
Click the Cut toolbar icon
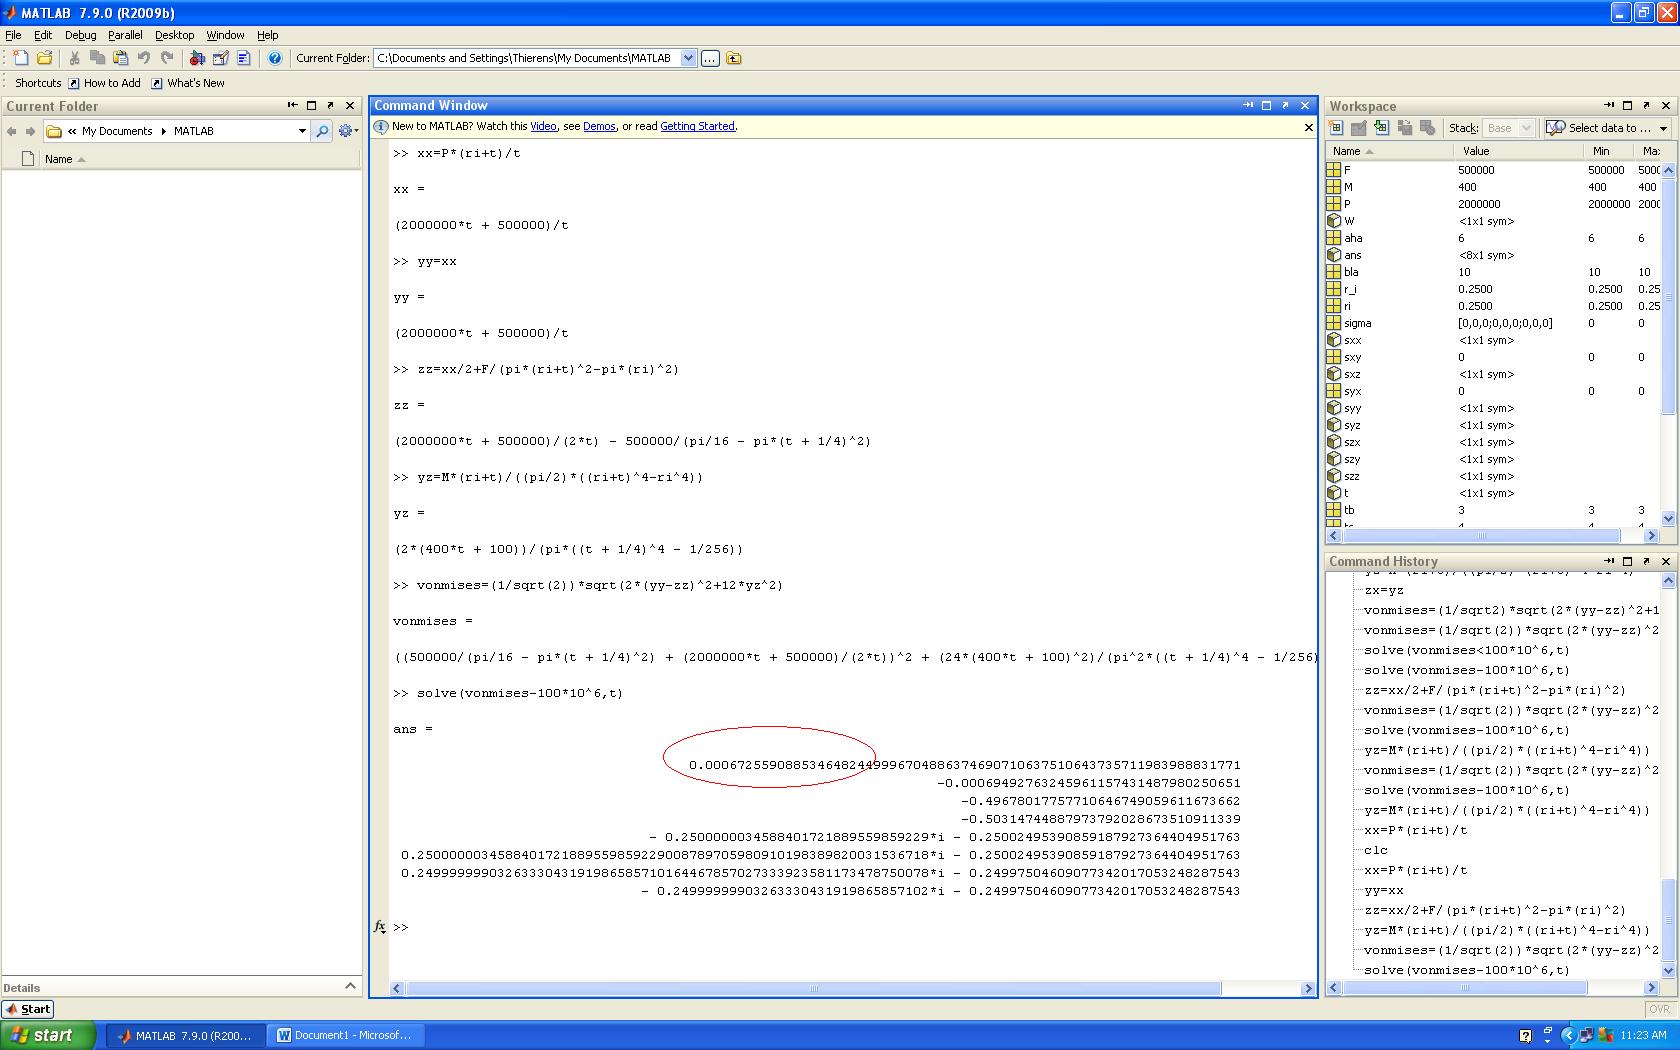[74, 58]
